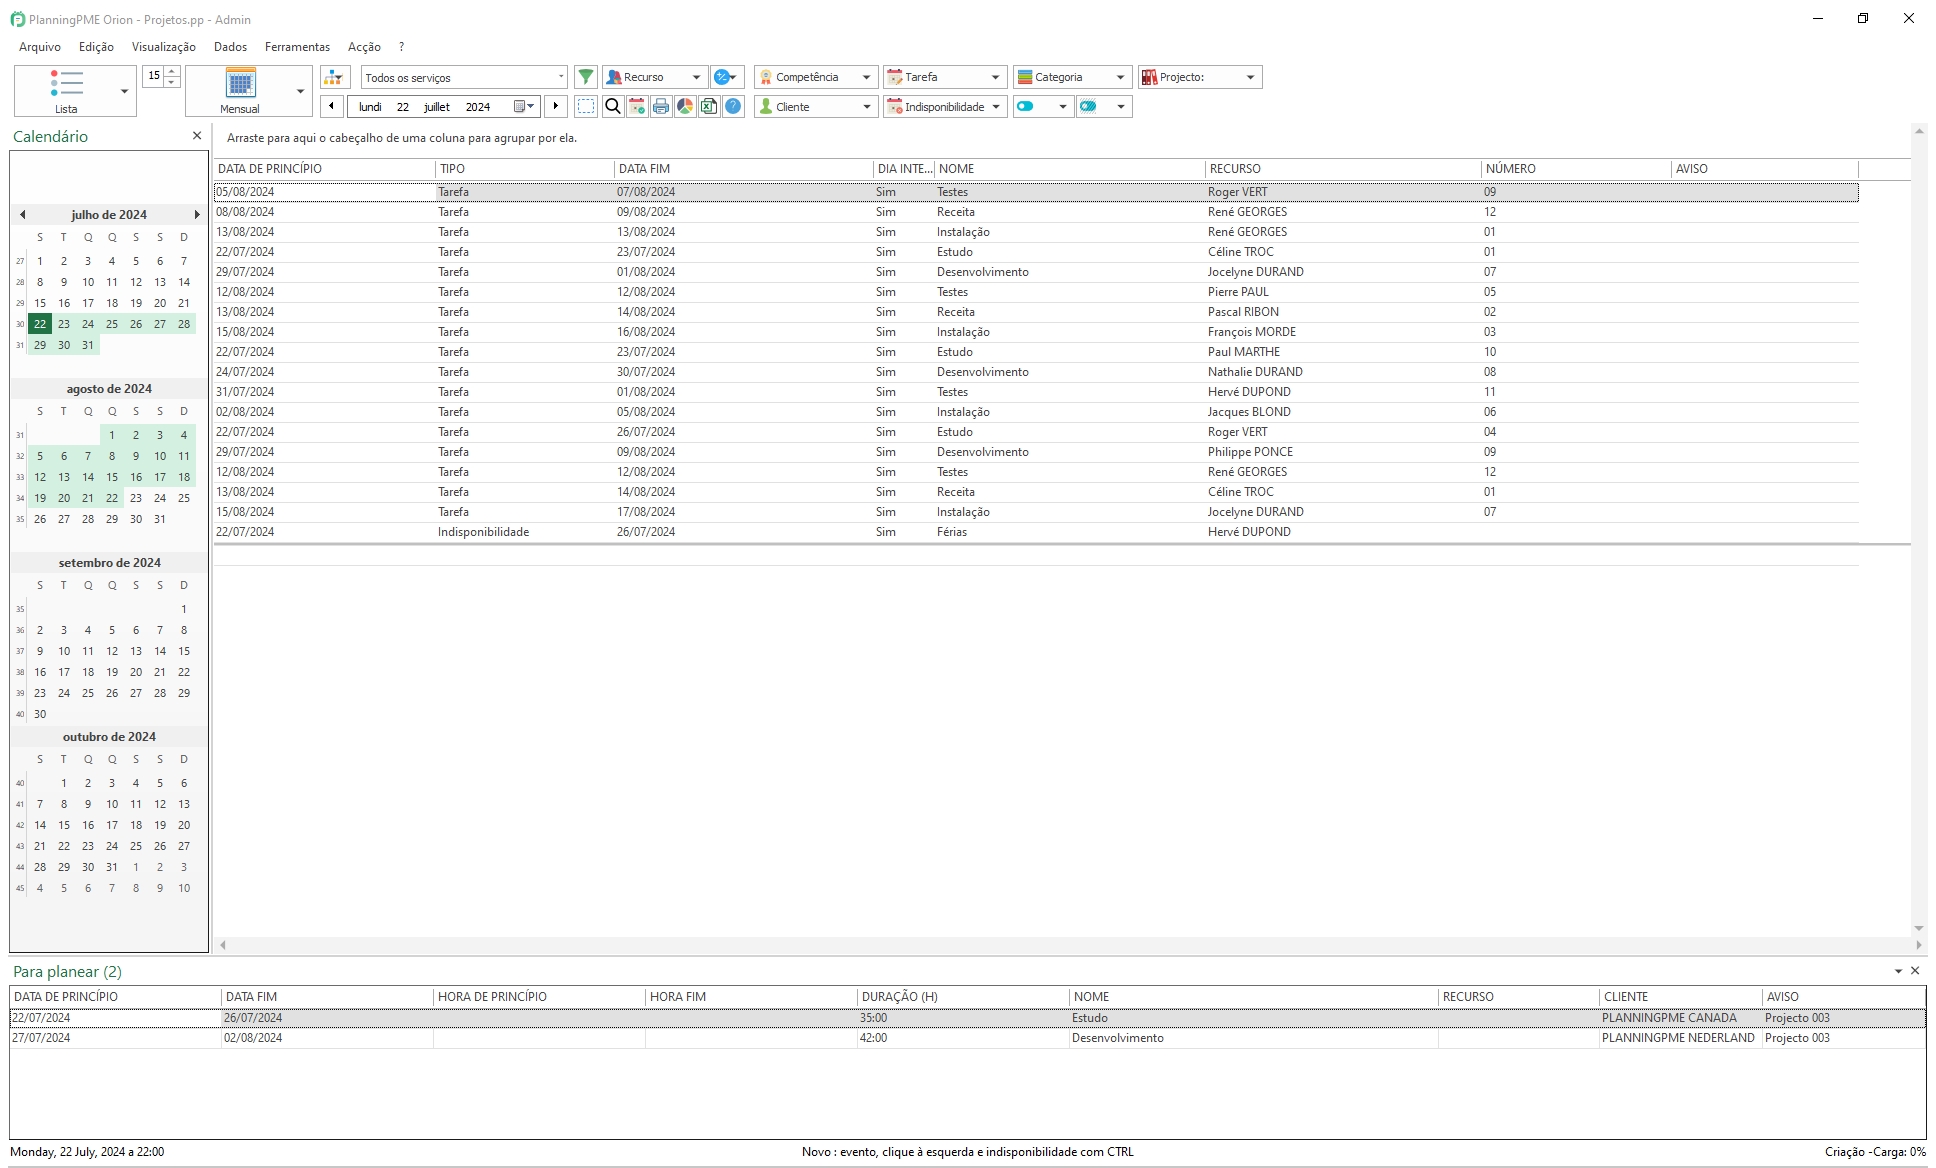Viewport: 1936px width, 1168px height.
Task: Select July 22 in mini calendar
Action: 40,324
